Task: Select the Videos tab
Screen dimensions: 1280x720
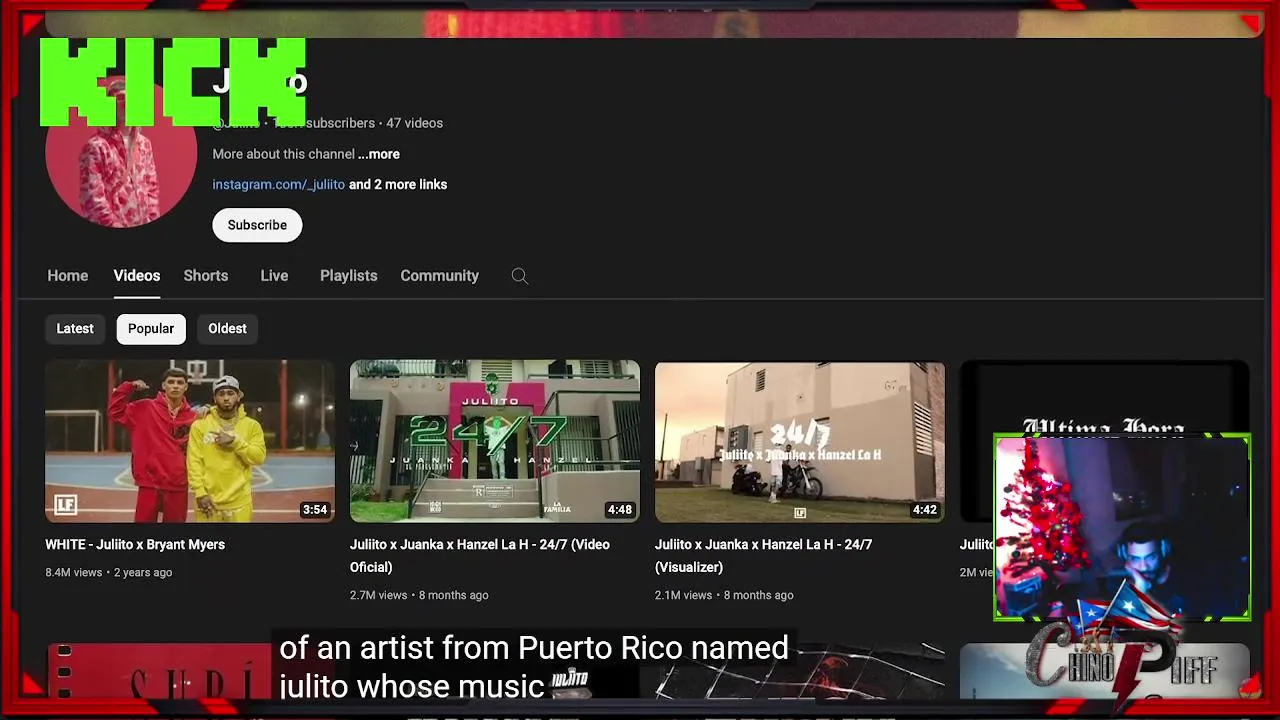Action: coord(137,276)
